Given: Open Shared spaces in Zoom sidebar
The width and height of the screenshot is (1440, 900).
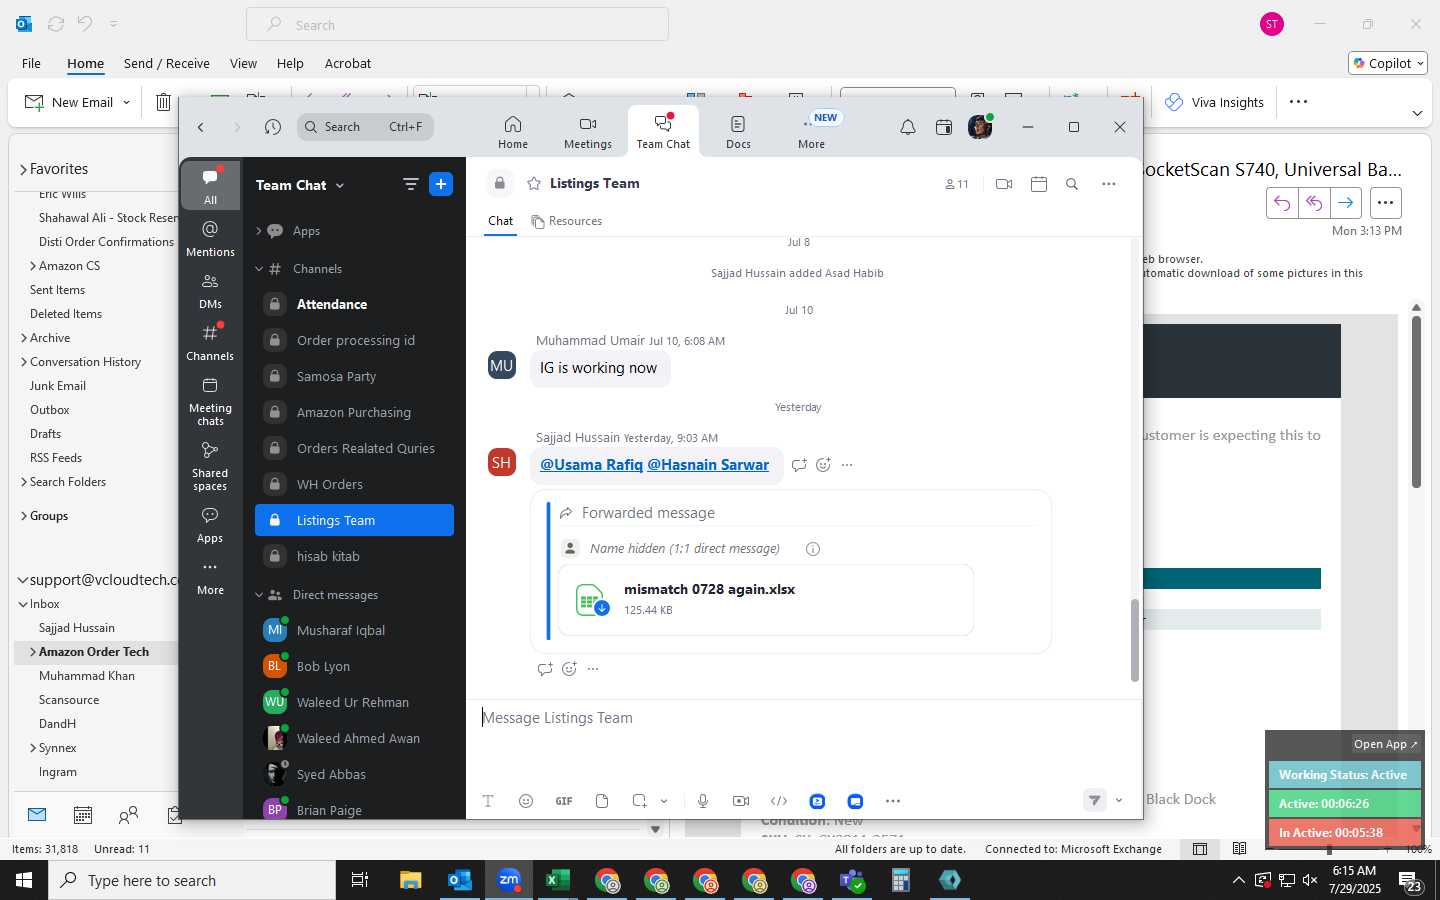Looking at the screenshot, I should tap(210, 466).
